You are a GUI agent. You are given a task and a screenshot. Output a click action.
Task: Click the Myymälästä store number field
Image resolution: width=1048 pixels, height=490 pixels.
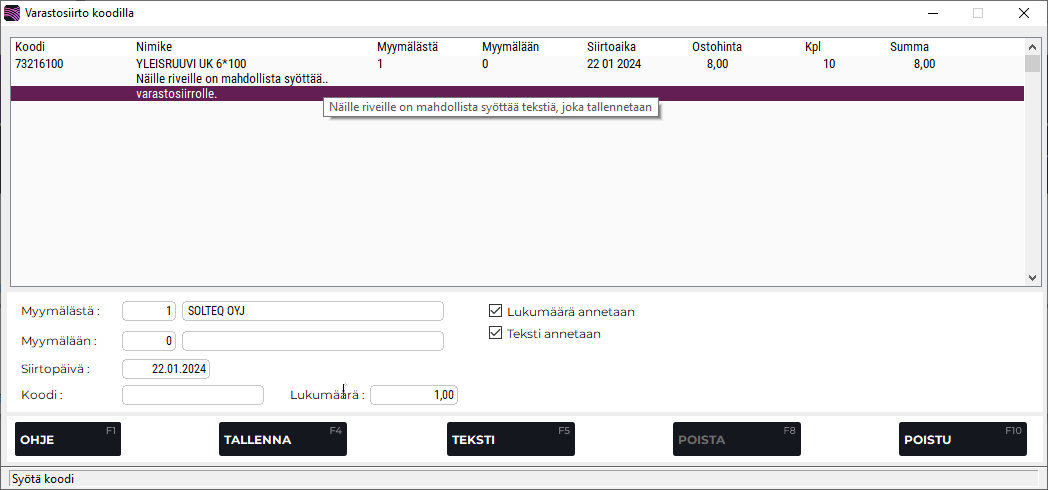[x=149, y=311]
